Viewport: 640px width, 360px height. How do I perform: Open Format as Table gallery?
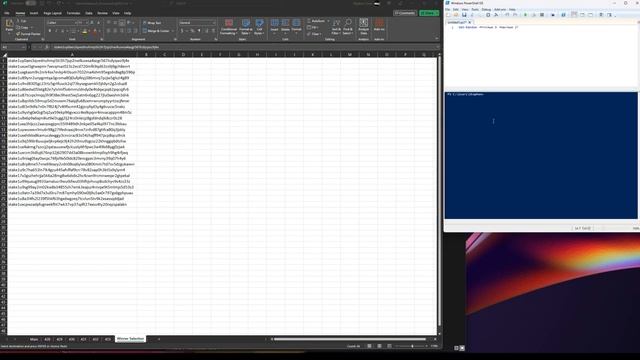point(246,27)
